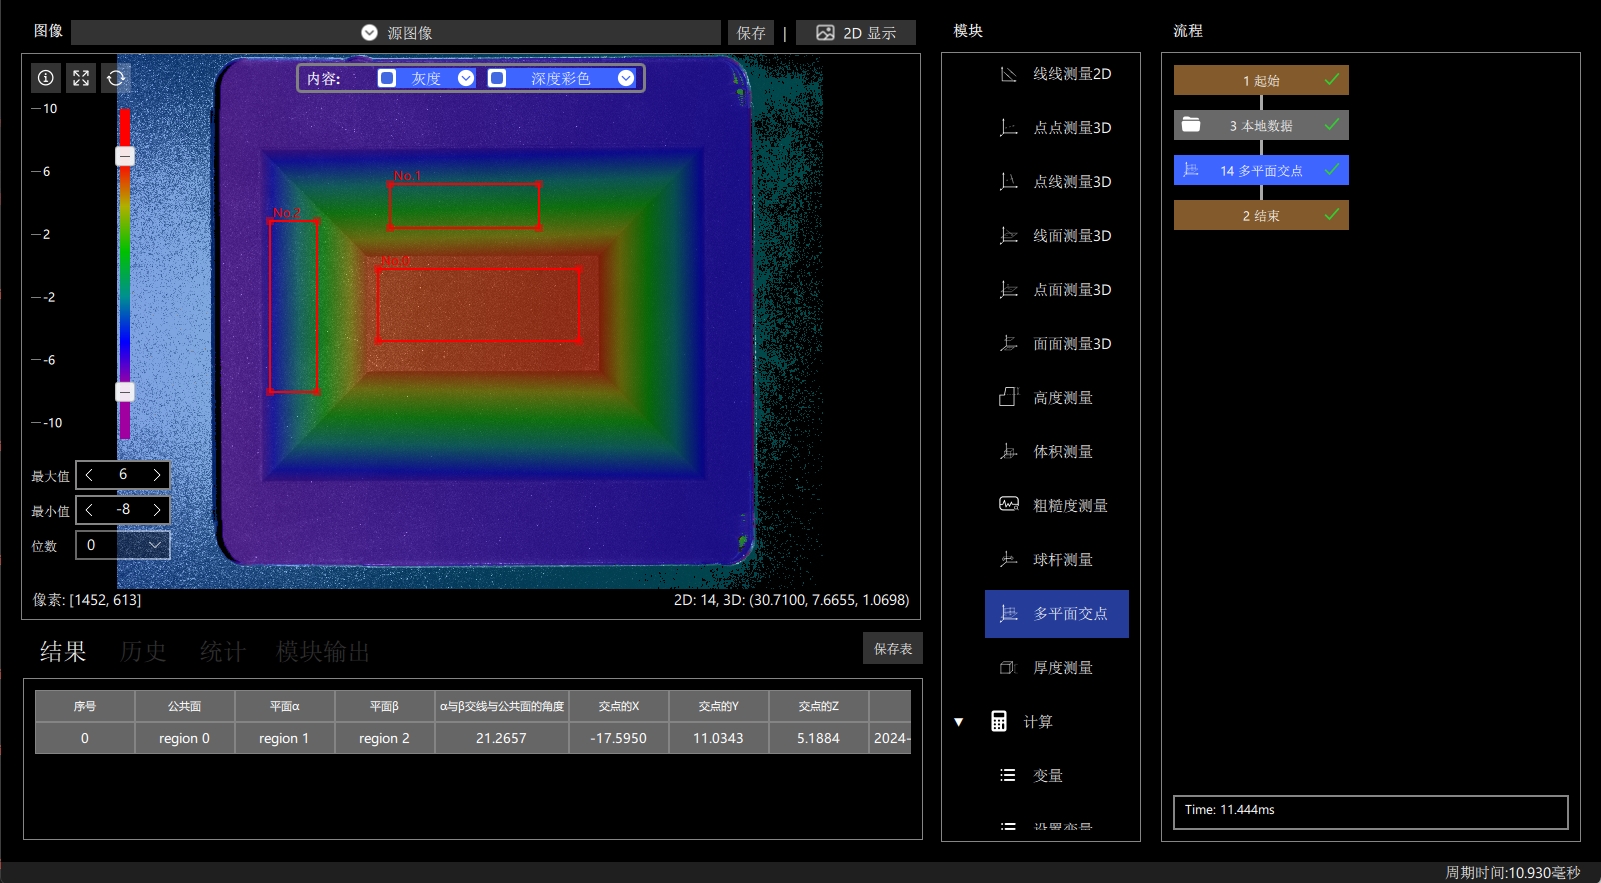Select the 高度测量 module
Viewport: 1601px width, 883px height.
[1057, 398]
